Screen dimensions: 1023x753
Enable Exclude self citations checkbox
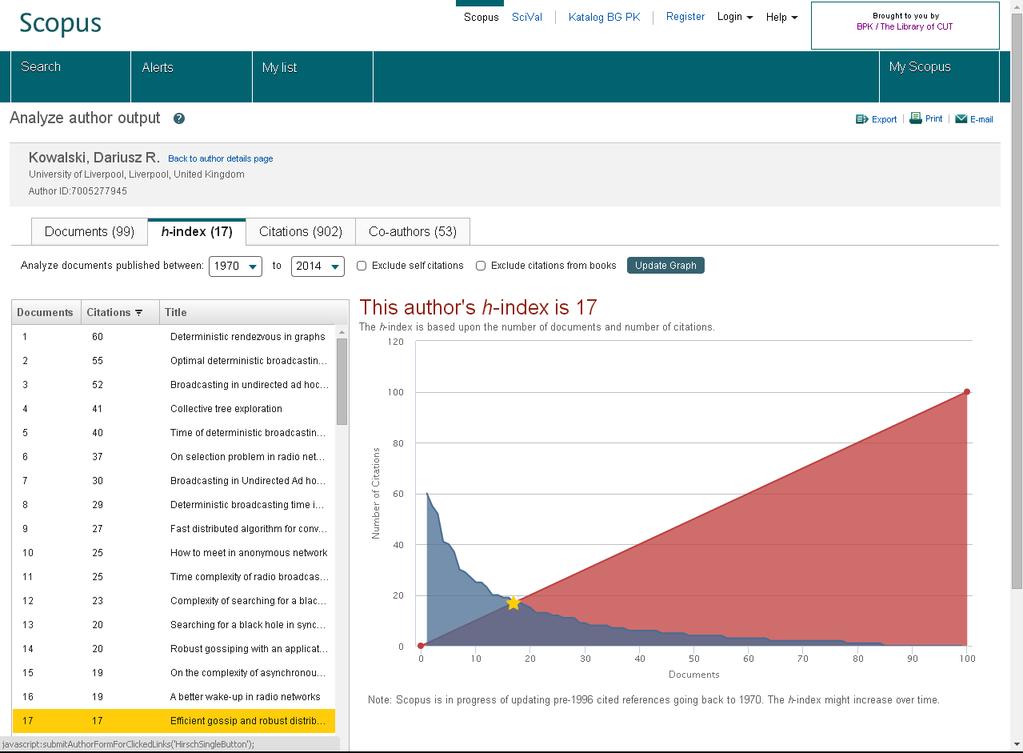point(361,266)
